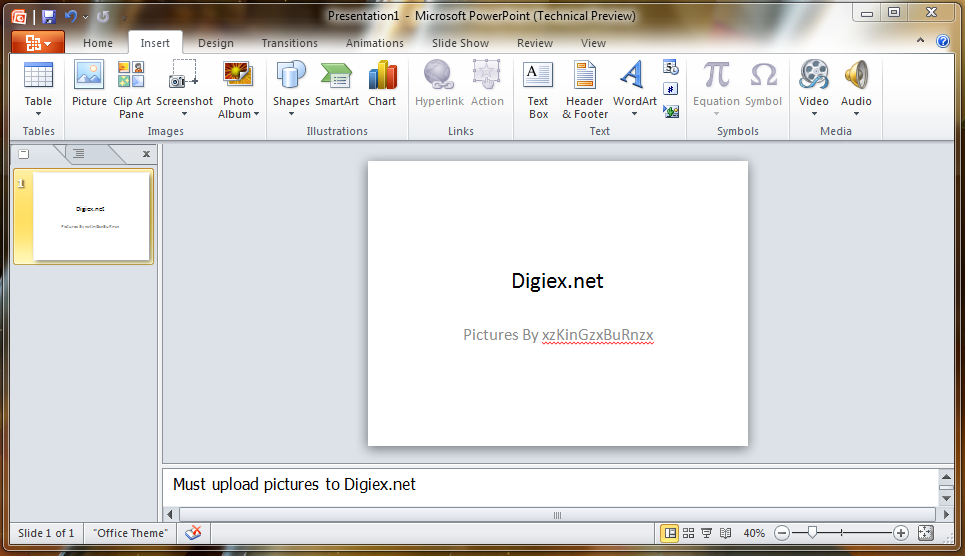Click the Hyperlink button

(x=439, y=83)
